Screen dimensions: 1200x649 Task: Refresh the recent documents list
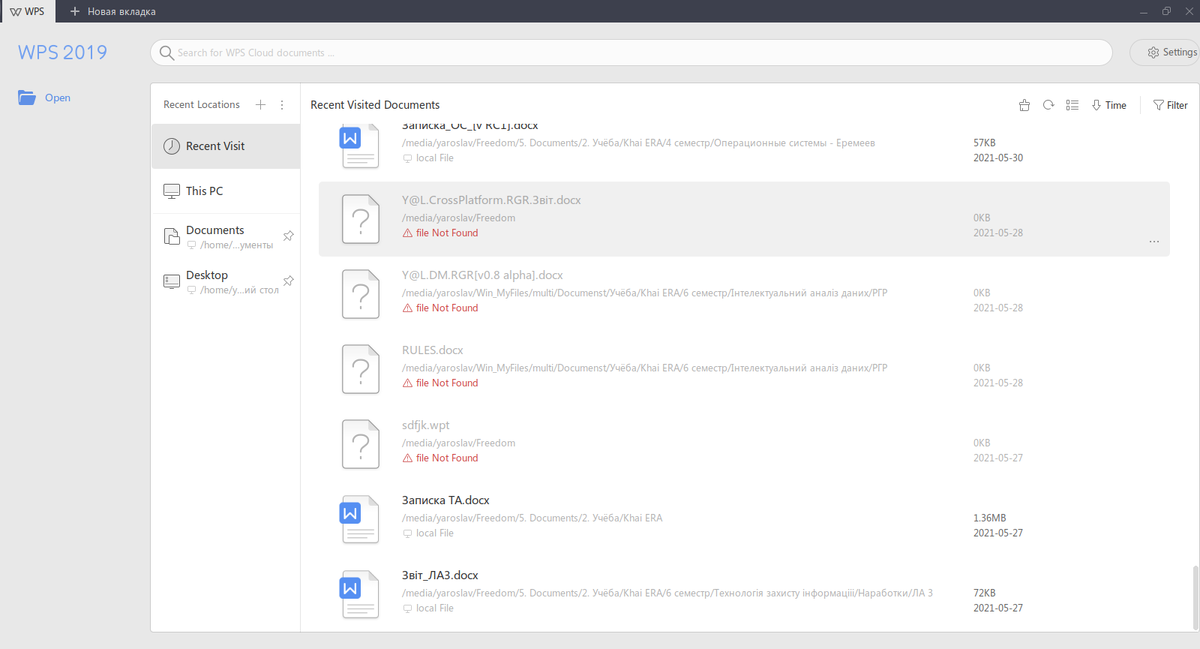pyautogui.click(x=1048, y=105)
